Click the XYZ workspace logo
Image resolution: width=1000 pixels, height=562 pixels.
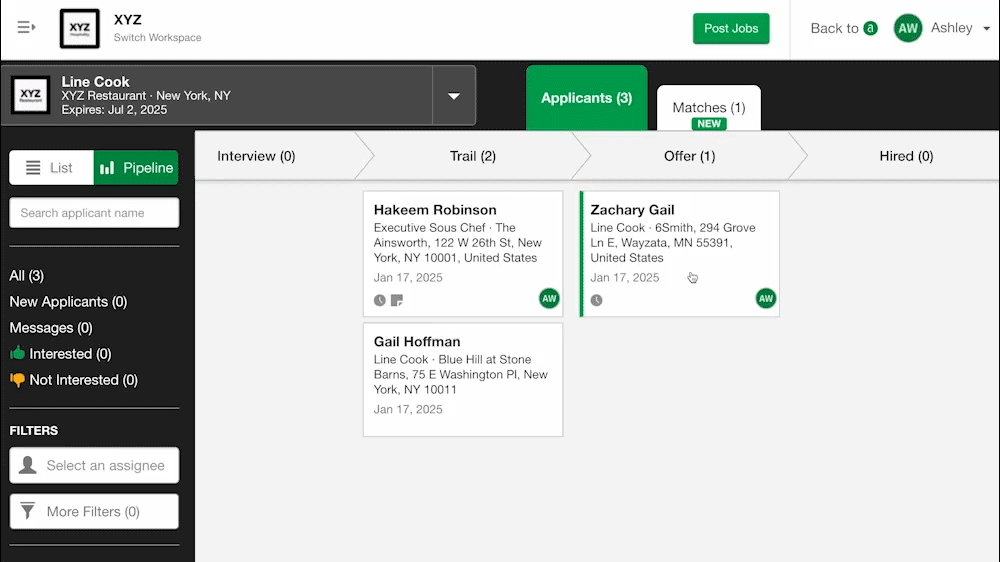80,29
